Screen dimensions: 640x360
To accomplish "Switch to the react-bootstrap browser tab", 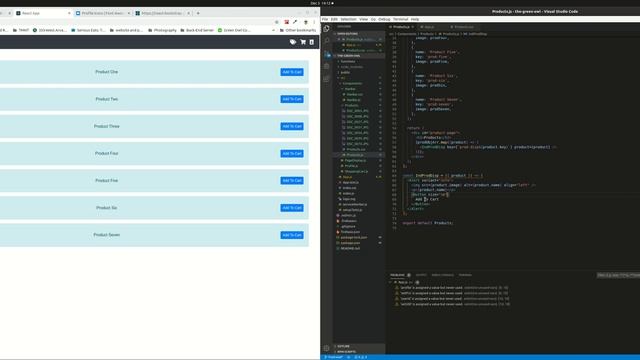I will [x=162, y=13].
